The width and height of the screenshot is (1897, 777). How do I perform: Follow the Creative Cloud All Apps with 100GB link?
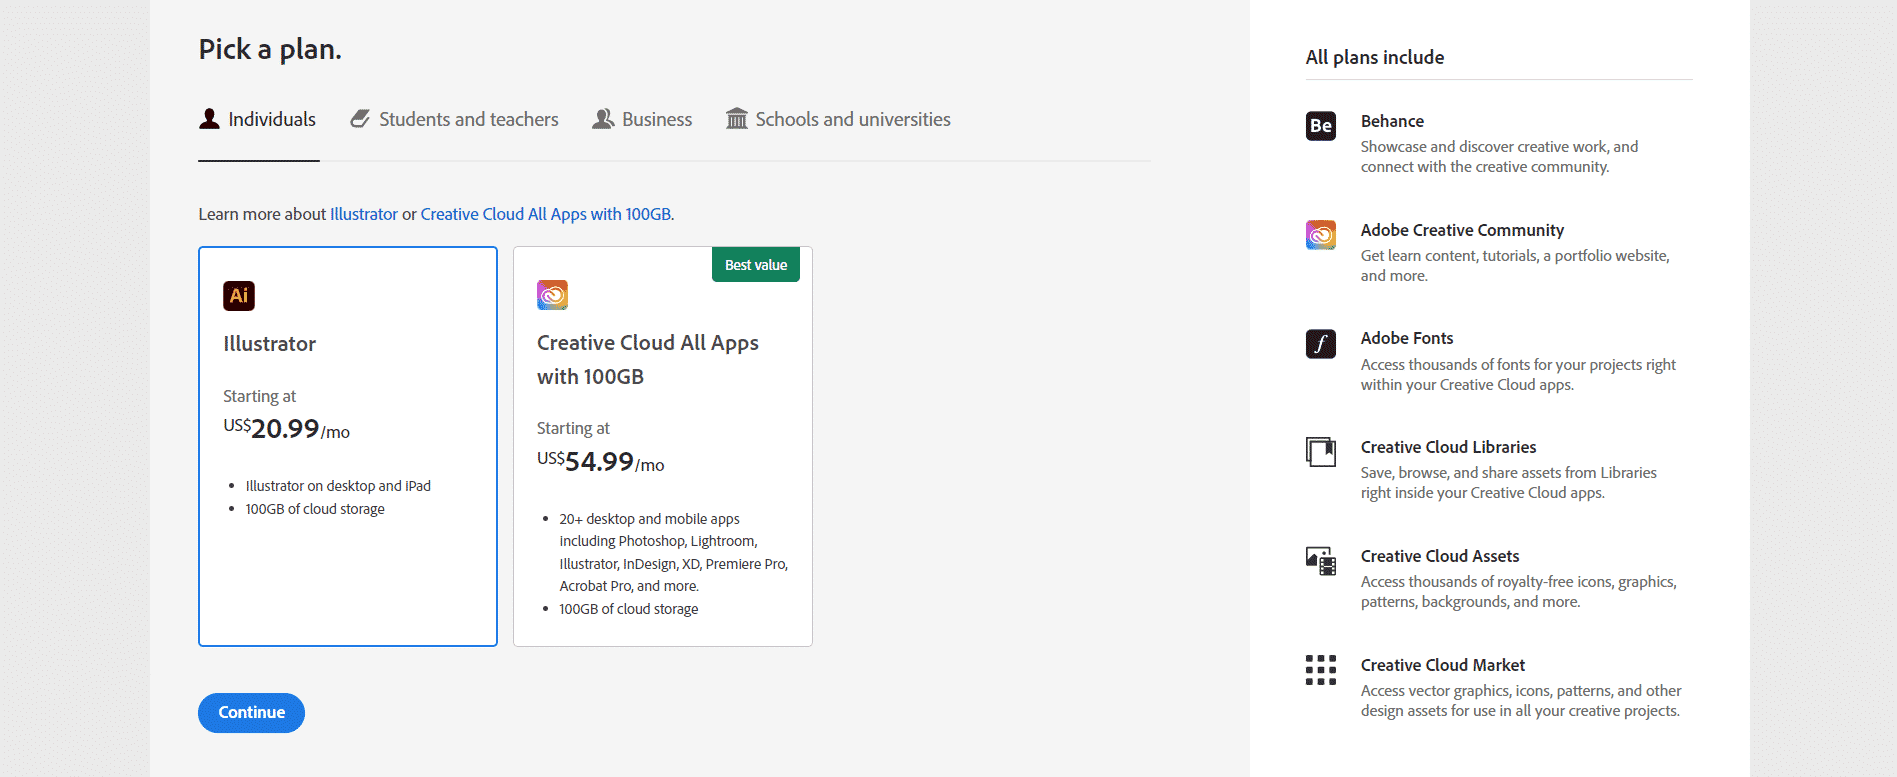tap(545, 214)
